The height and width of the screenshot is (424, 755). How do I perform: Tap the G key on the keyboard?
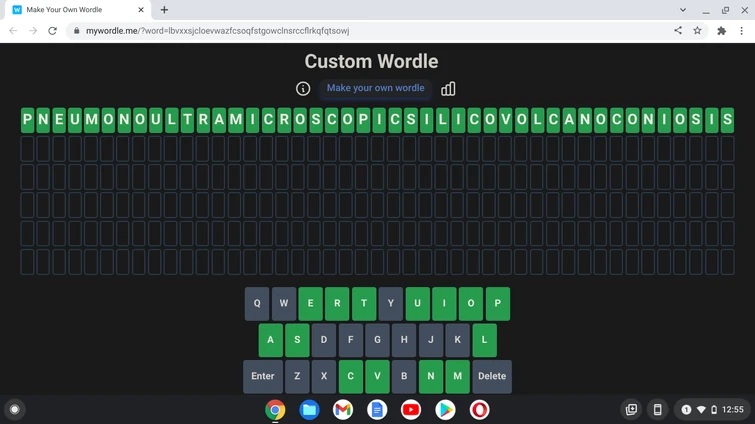click(x=378, y=340)
